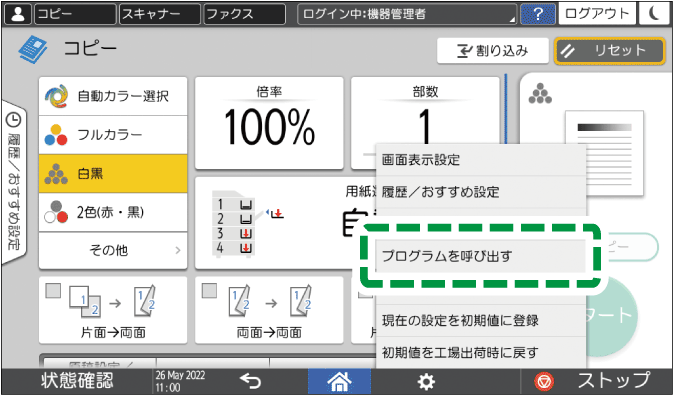Open the 倍率 100% setting
Viewport: 676px width, 396px height.
click(269, 123)
